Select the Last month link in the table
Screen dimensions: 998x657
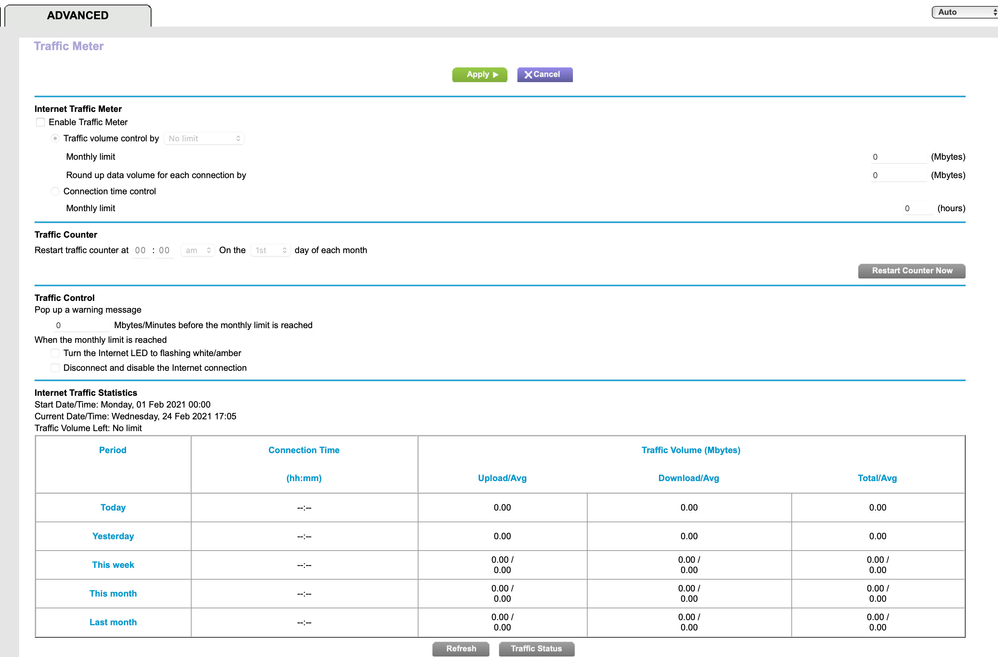pos(112,622)
